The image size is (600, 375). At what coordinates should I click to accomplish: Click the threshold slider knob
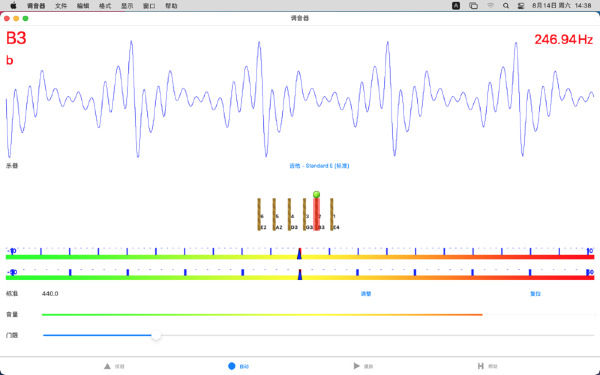point(156,335)
